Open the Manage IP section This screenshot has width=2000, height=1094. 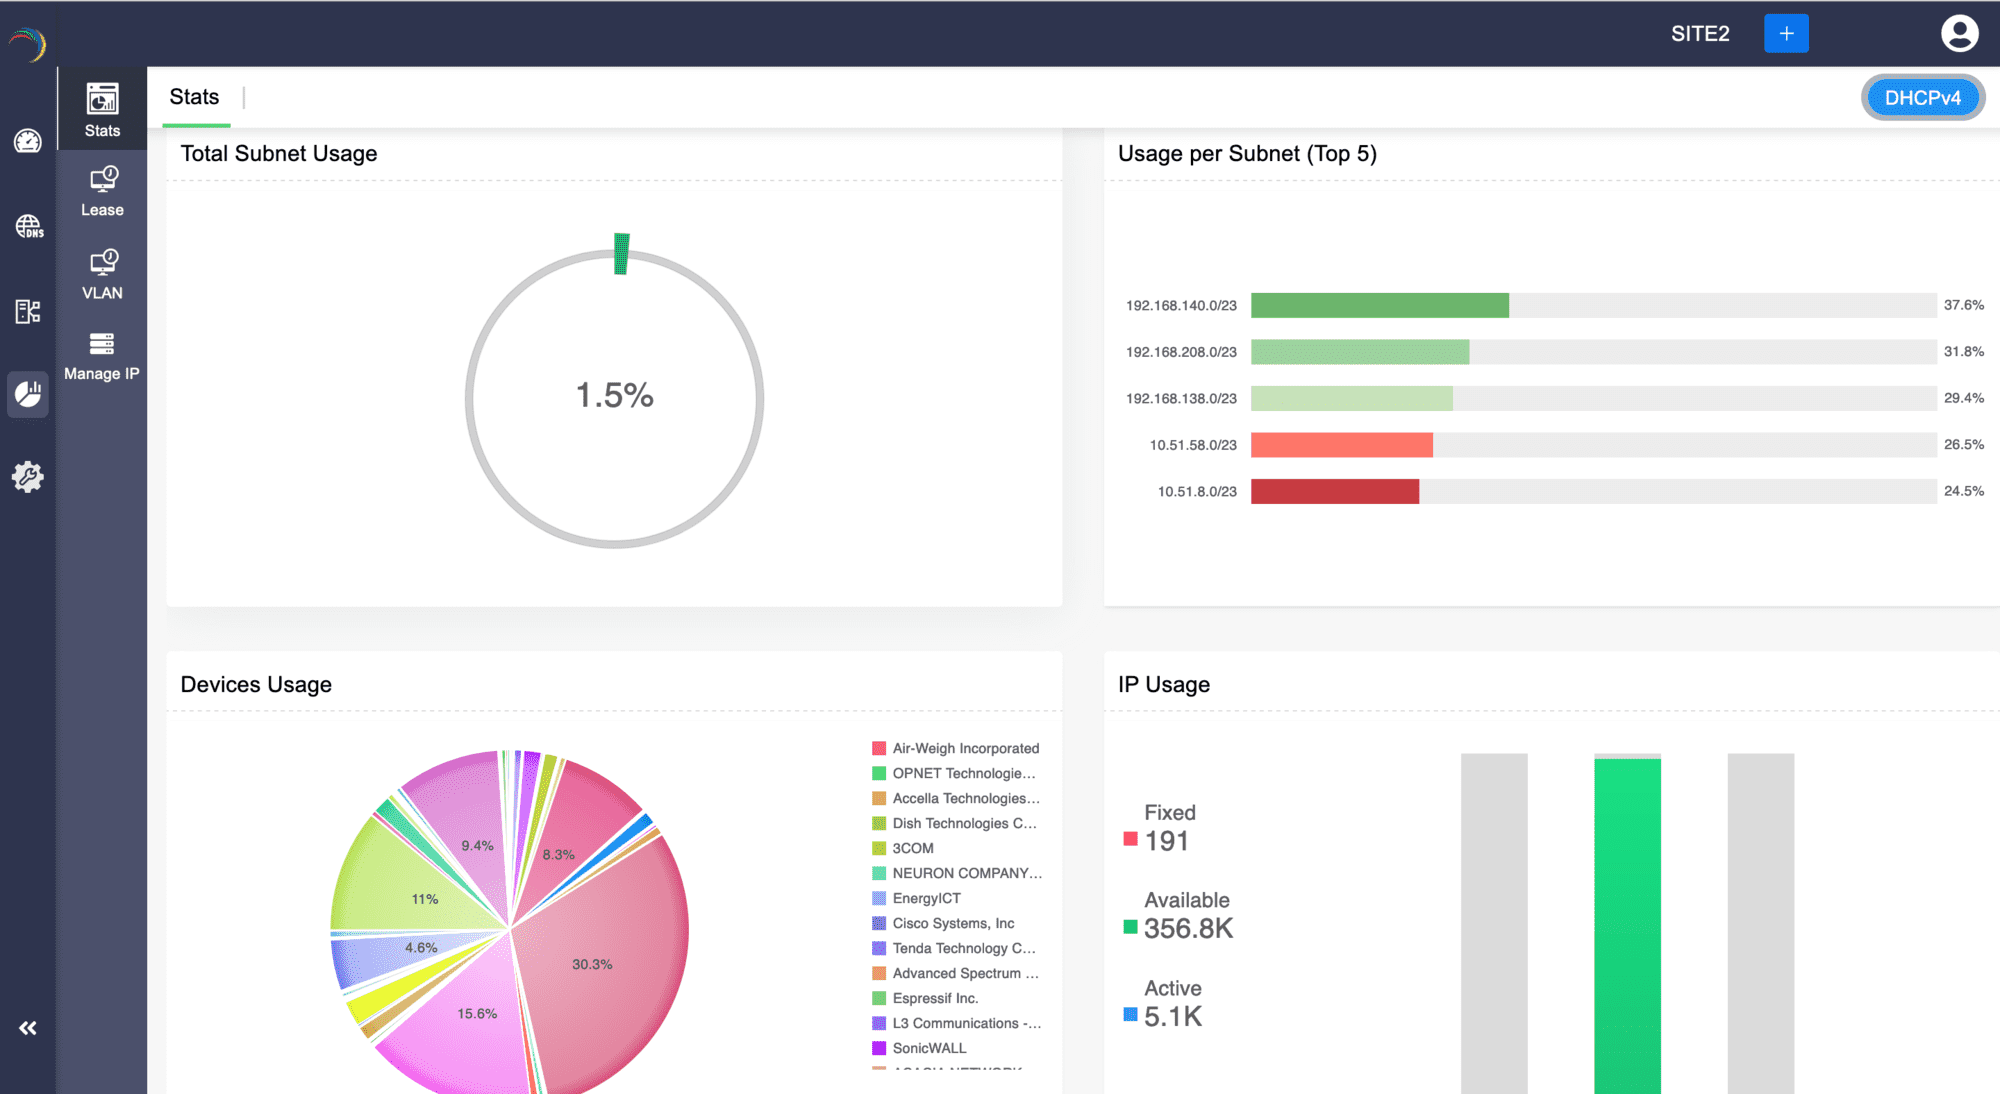(102, 356)
